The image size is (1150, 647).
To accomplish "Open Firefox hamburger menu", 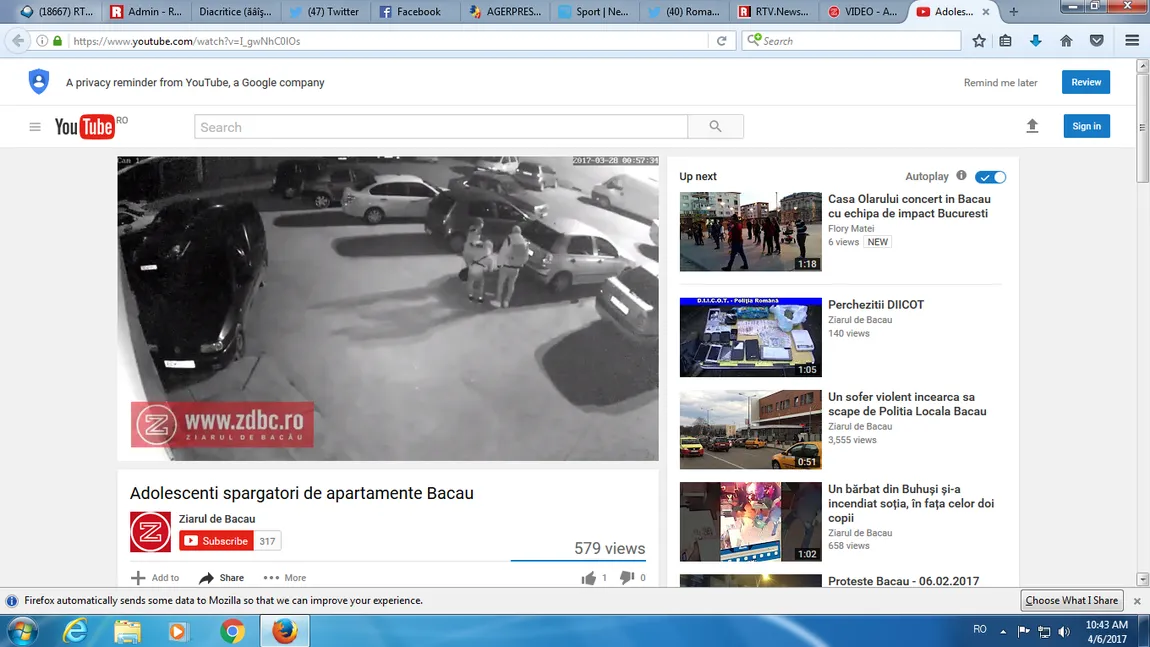I will (1132, 41).
